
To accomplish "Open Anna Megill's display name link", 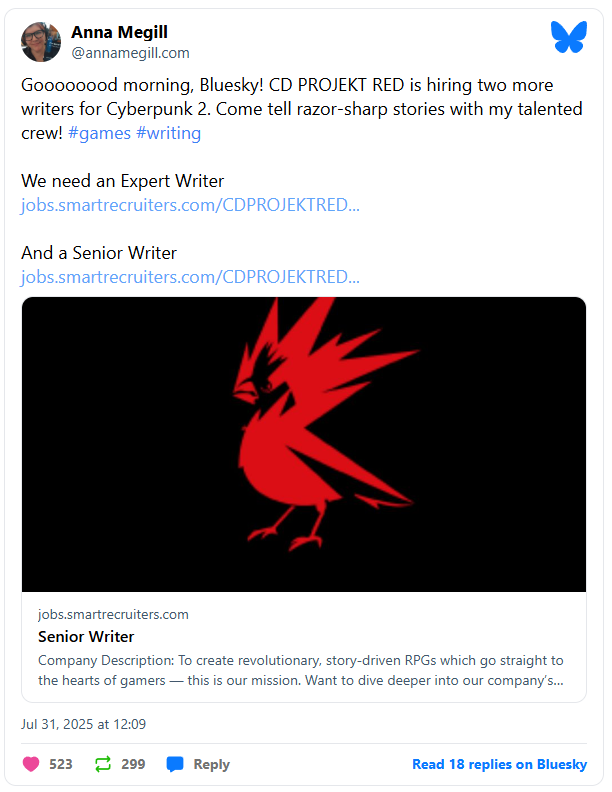I will 119,32.
